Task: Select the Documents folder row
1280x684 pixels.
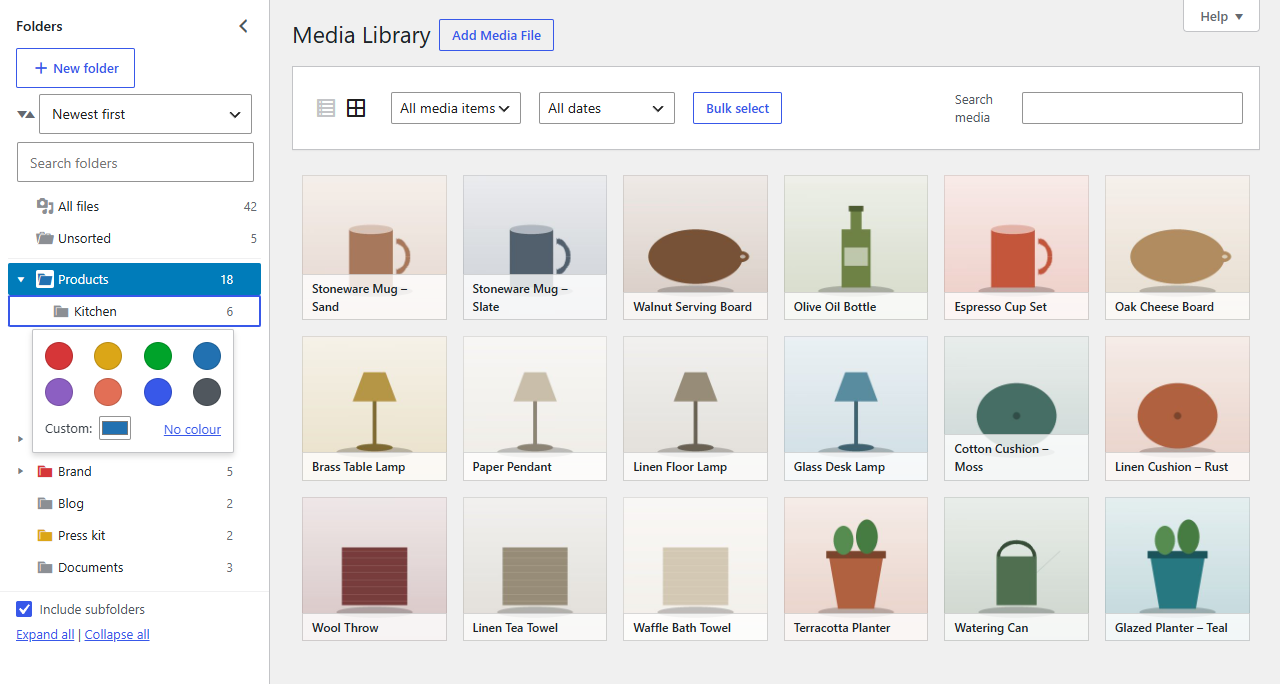Action: [134, 567]
